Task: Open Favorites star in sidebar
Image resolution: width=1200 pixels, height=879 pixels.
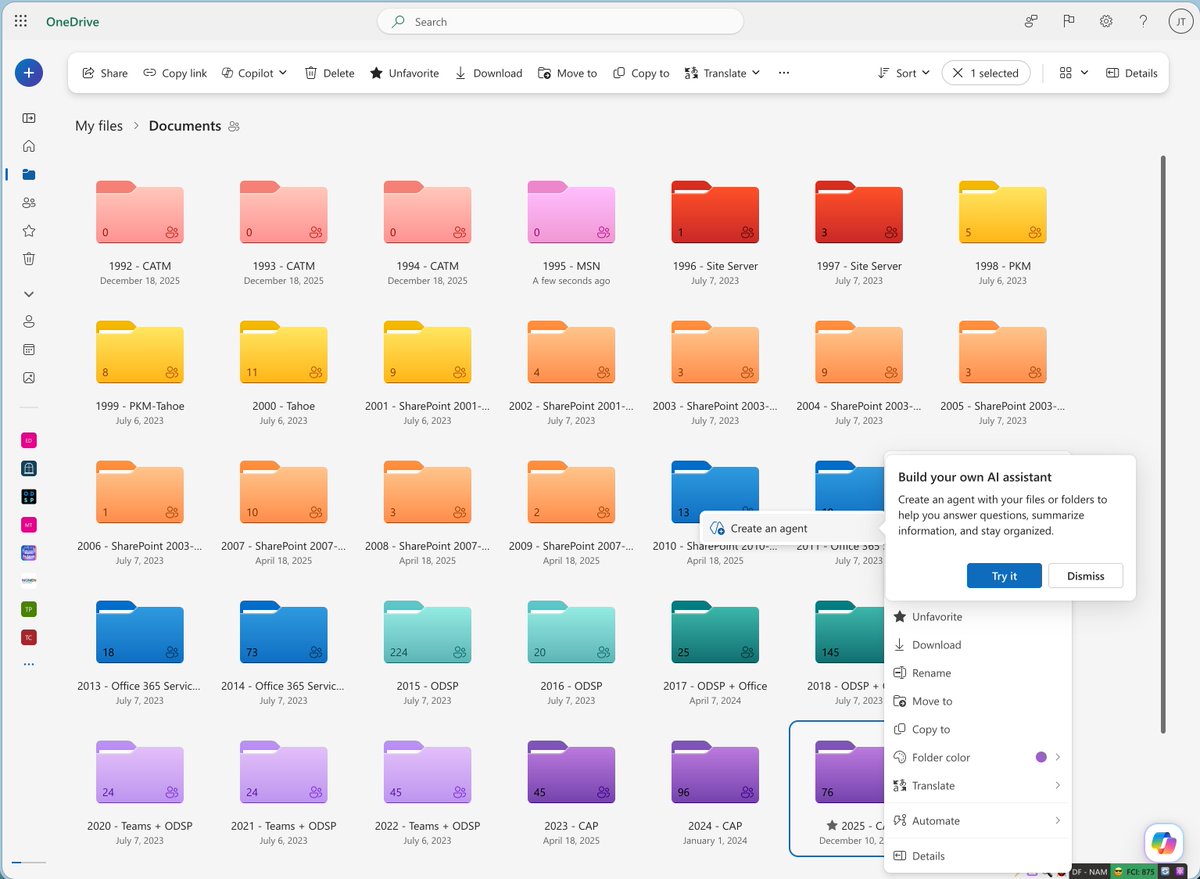Action: [29, 230]
